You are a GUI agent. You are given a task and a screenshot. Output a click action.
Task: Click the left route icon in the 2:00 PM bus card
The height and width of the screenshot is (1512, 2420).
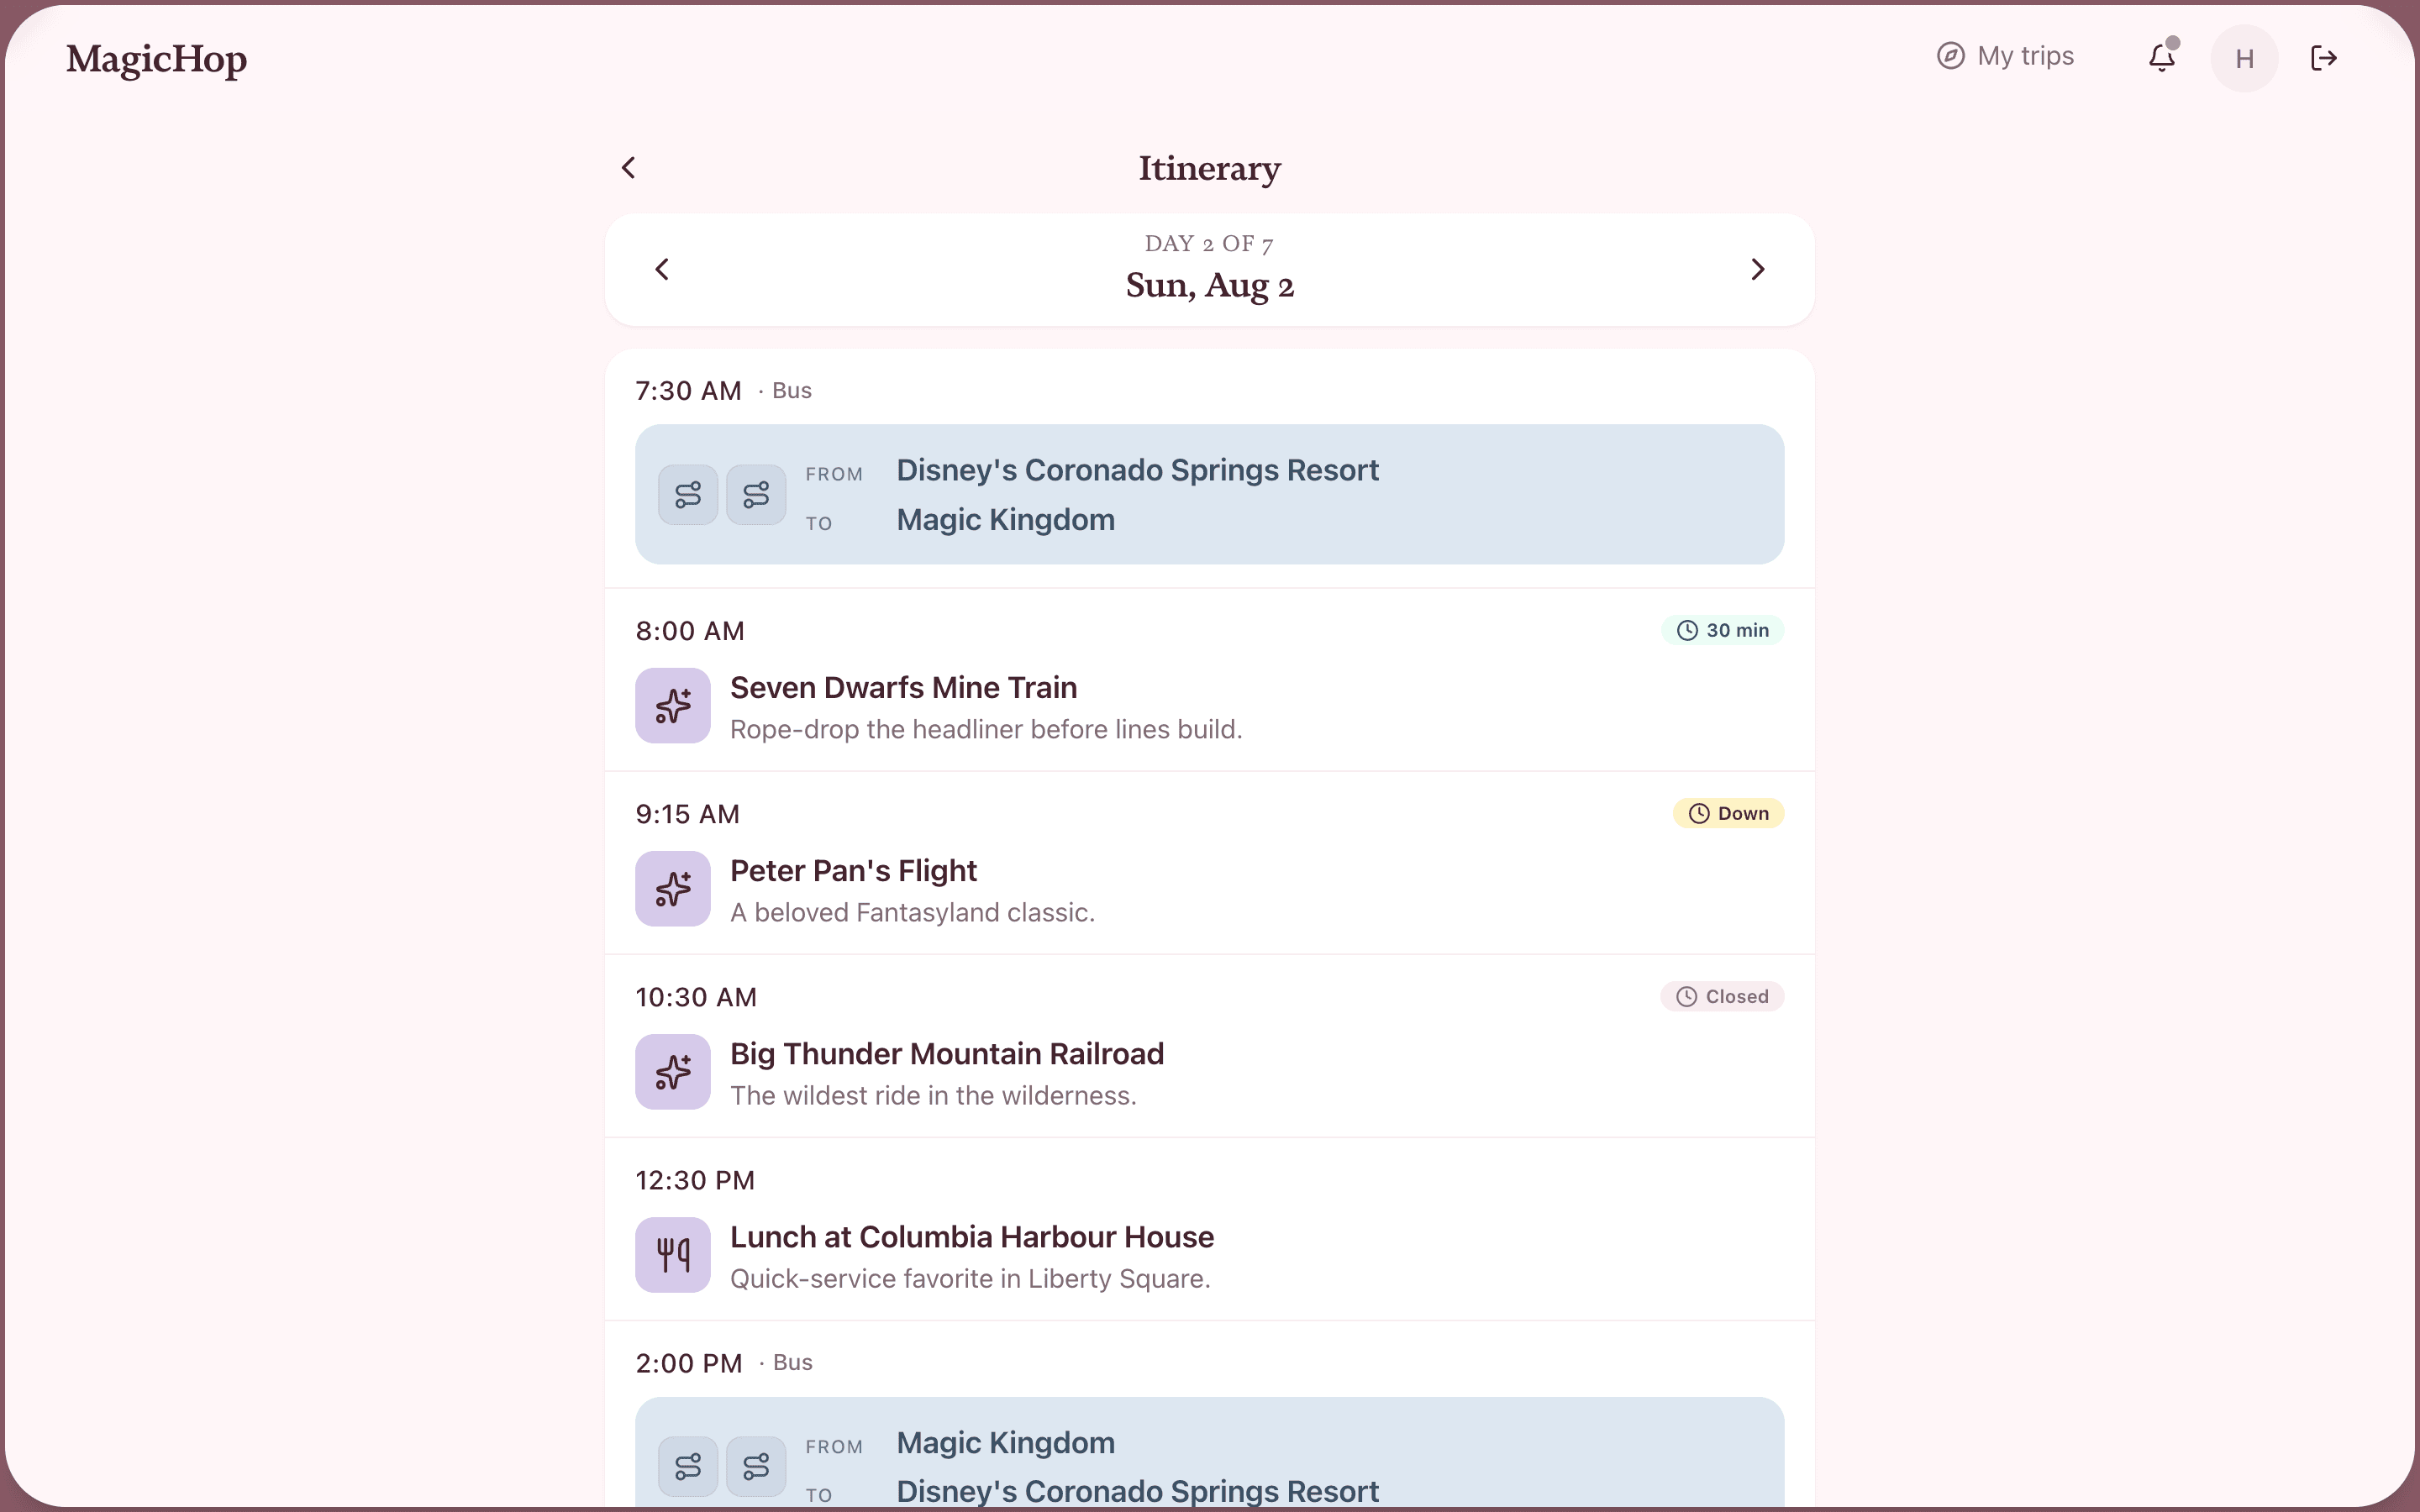click(688, 1467)
